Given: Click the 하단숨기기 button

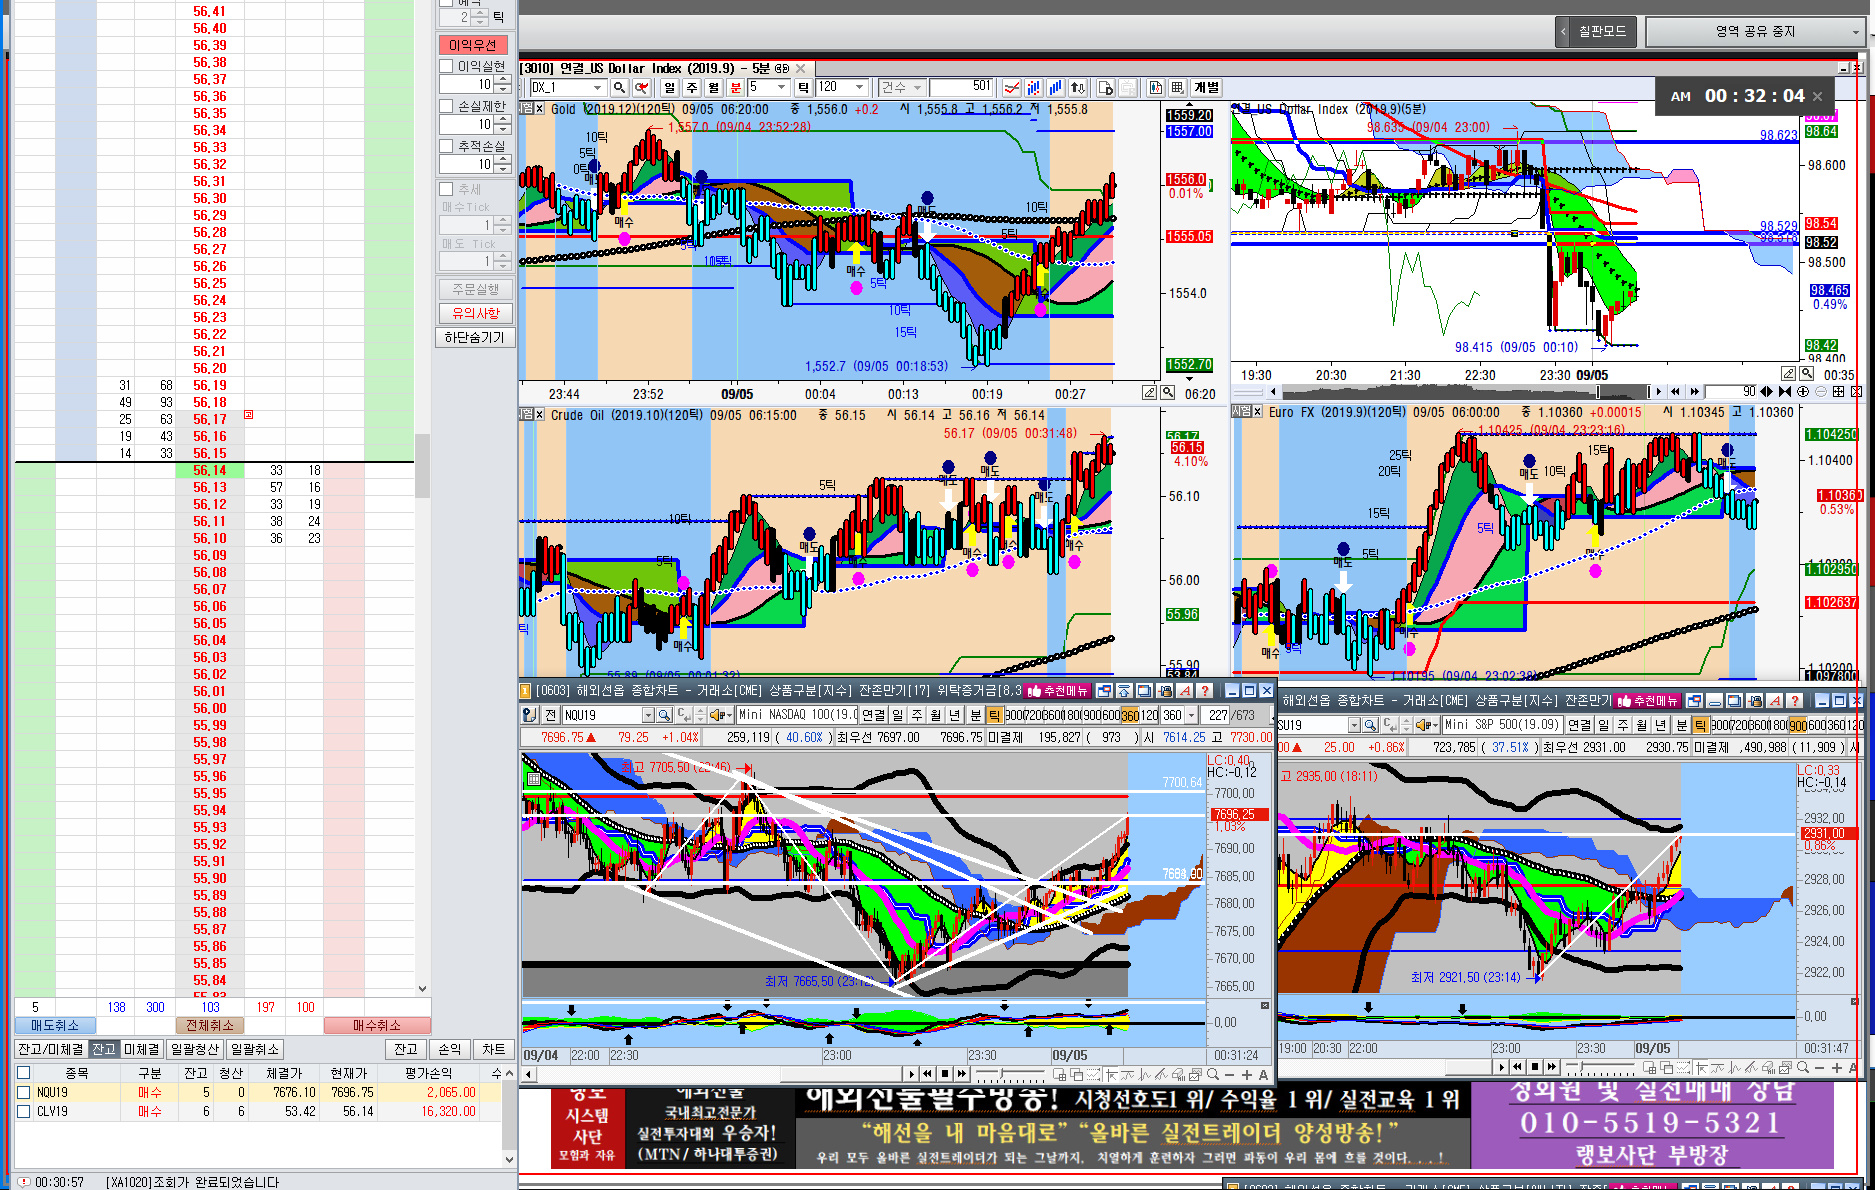Looking at the screenshot, I should click(475, 337).
